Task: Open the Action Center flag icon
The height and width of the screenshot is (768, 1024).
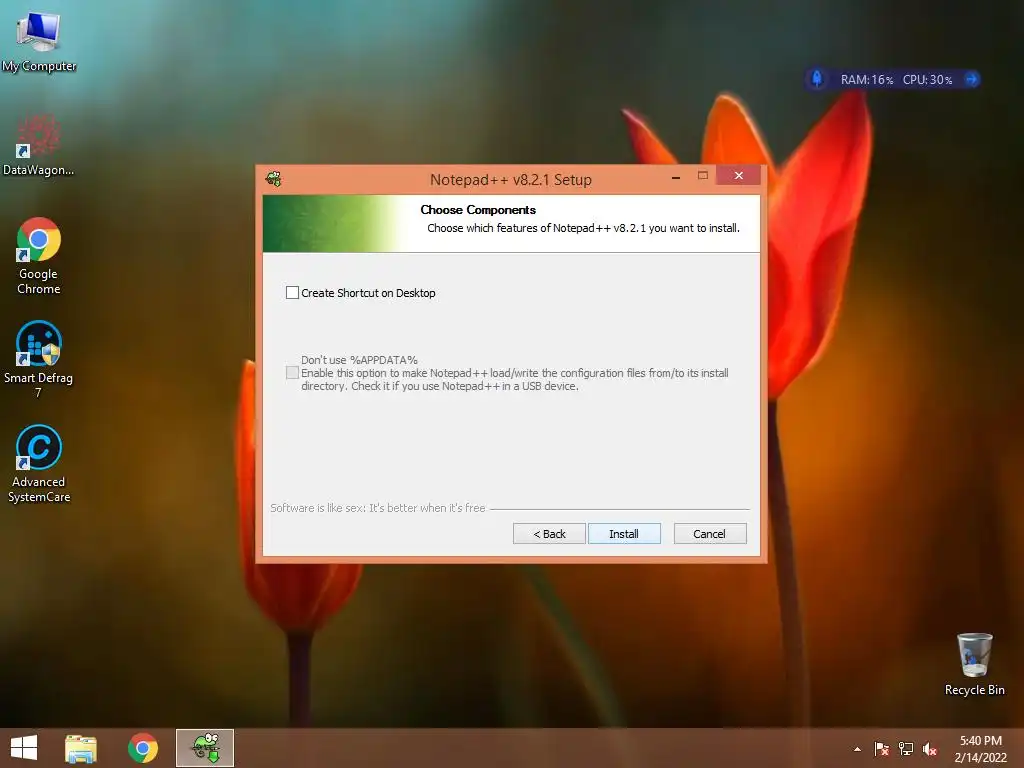Action: click(x=882, y=749)
